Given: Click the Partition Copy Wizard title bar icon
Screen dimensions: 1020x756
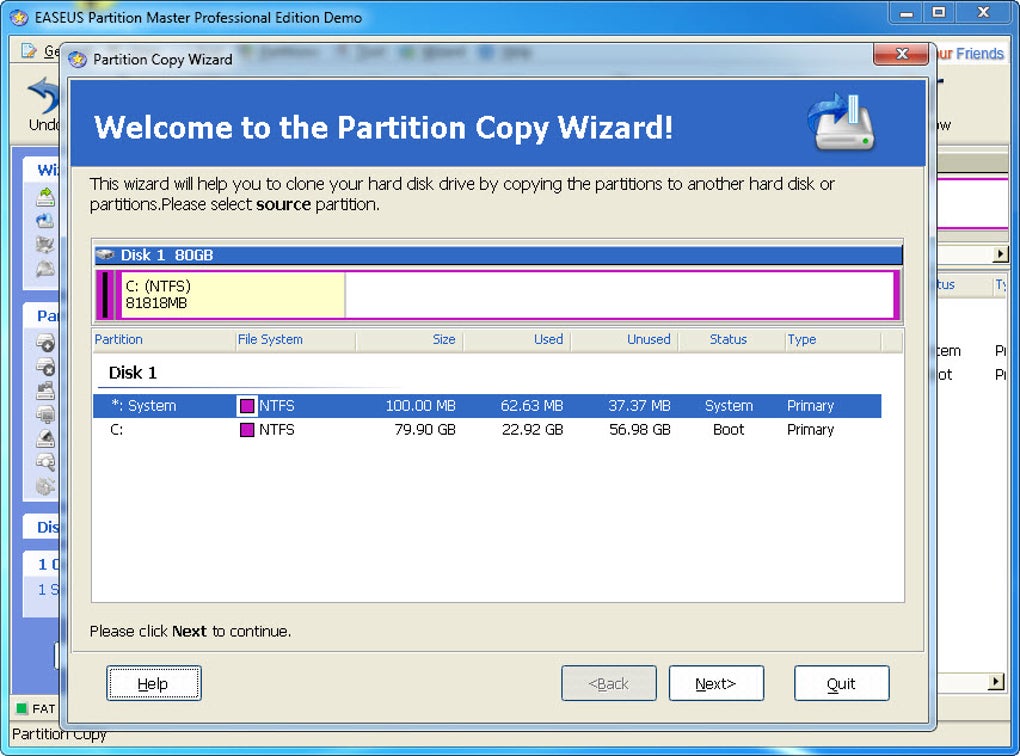Looking at the screenshot, I should (x=77, y=60).
